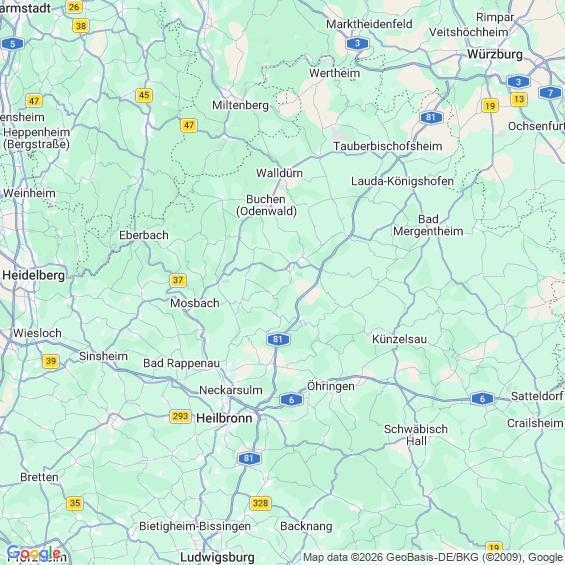Click the yellow 37 road shield above Mosbach

point(178,280)
